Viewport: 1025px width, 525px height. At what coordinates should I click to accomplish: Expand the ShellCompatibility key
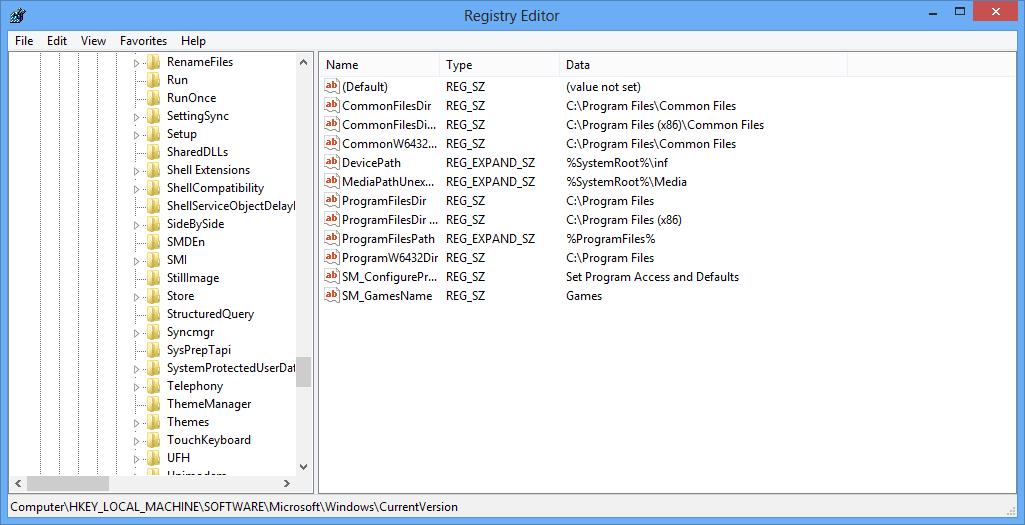pos(137,189)
